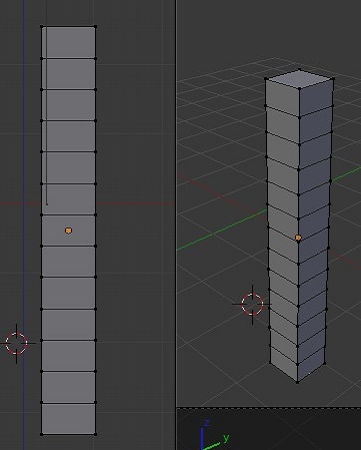
Task: Select the bottom front corner vertex in perspective view
Action: (297, 382)
